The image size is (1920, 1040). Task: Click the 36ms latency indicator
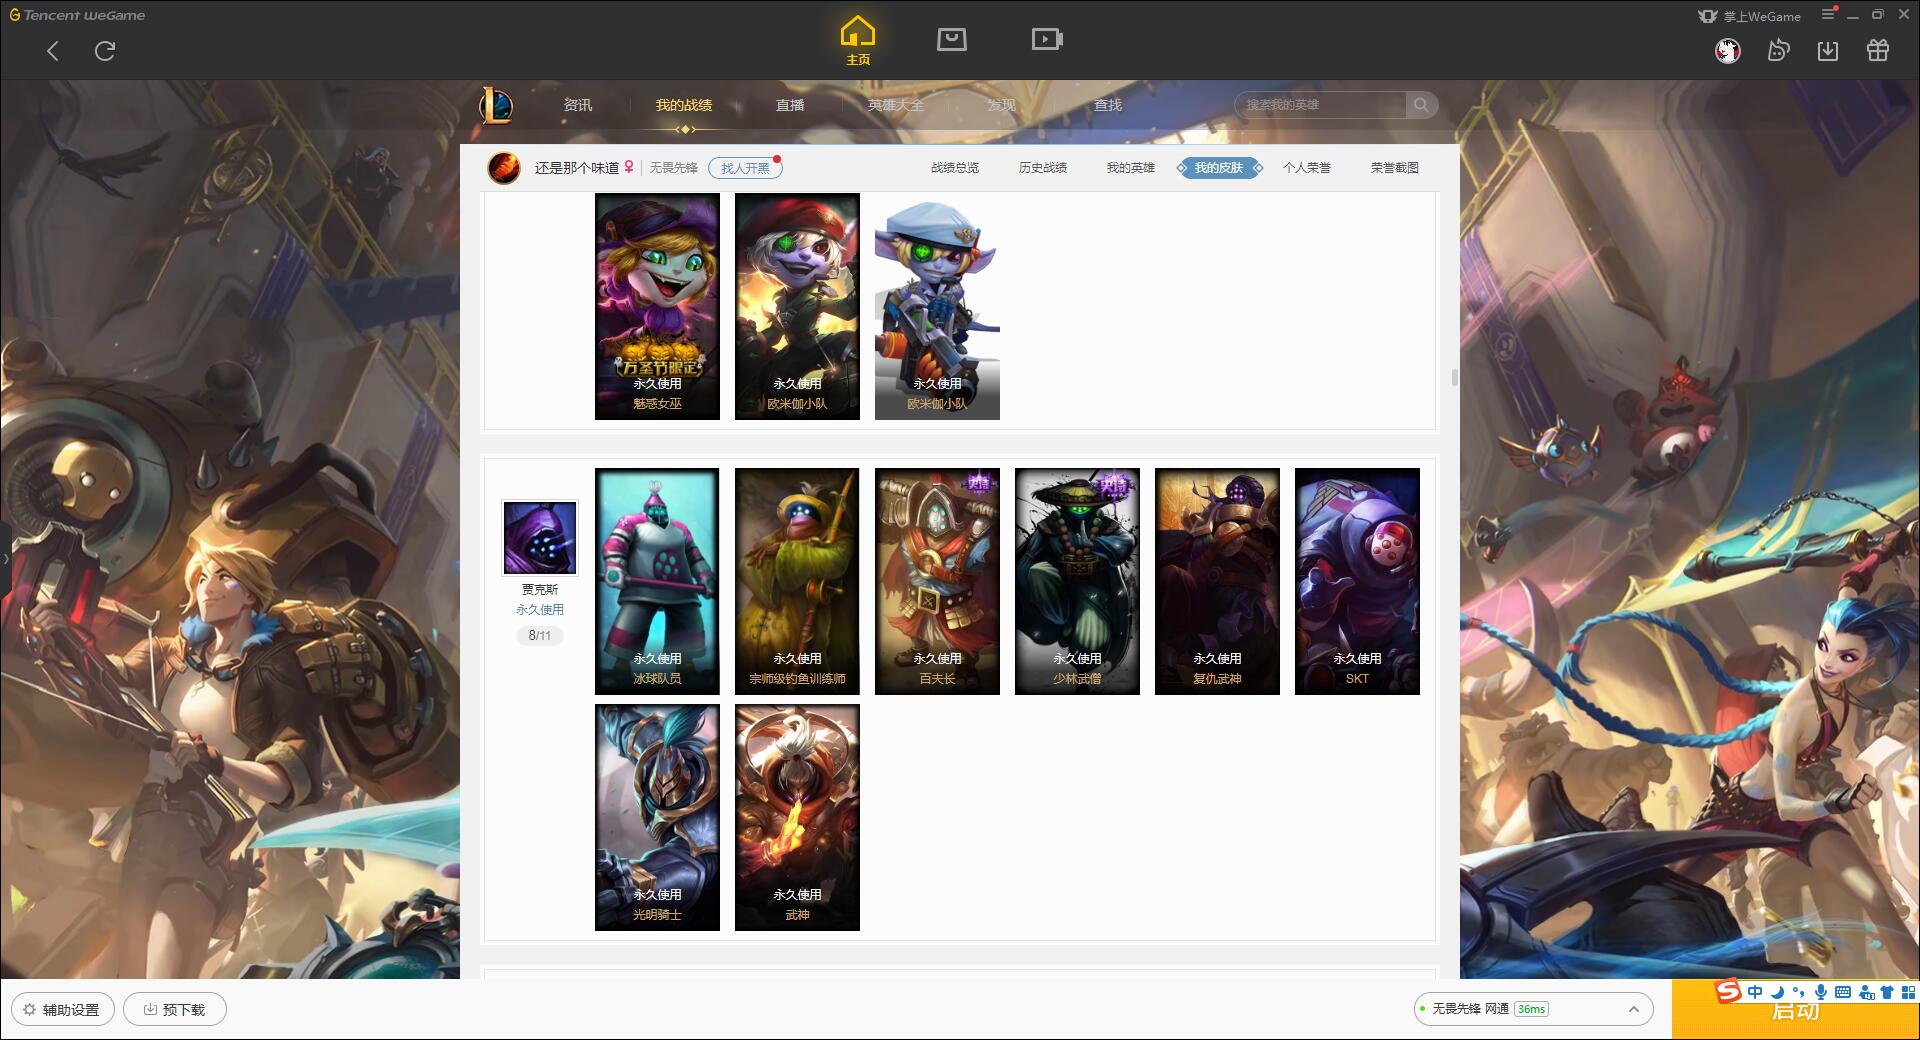[1531, 1009]
